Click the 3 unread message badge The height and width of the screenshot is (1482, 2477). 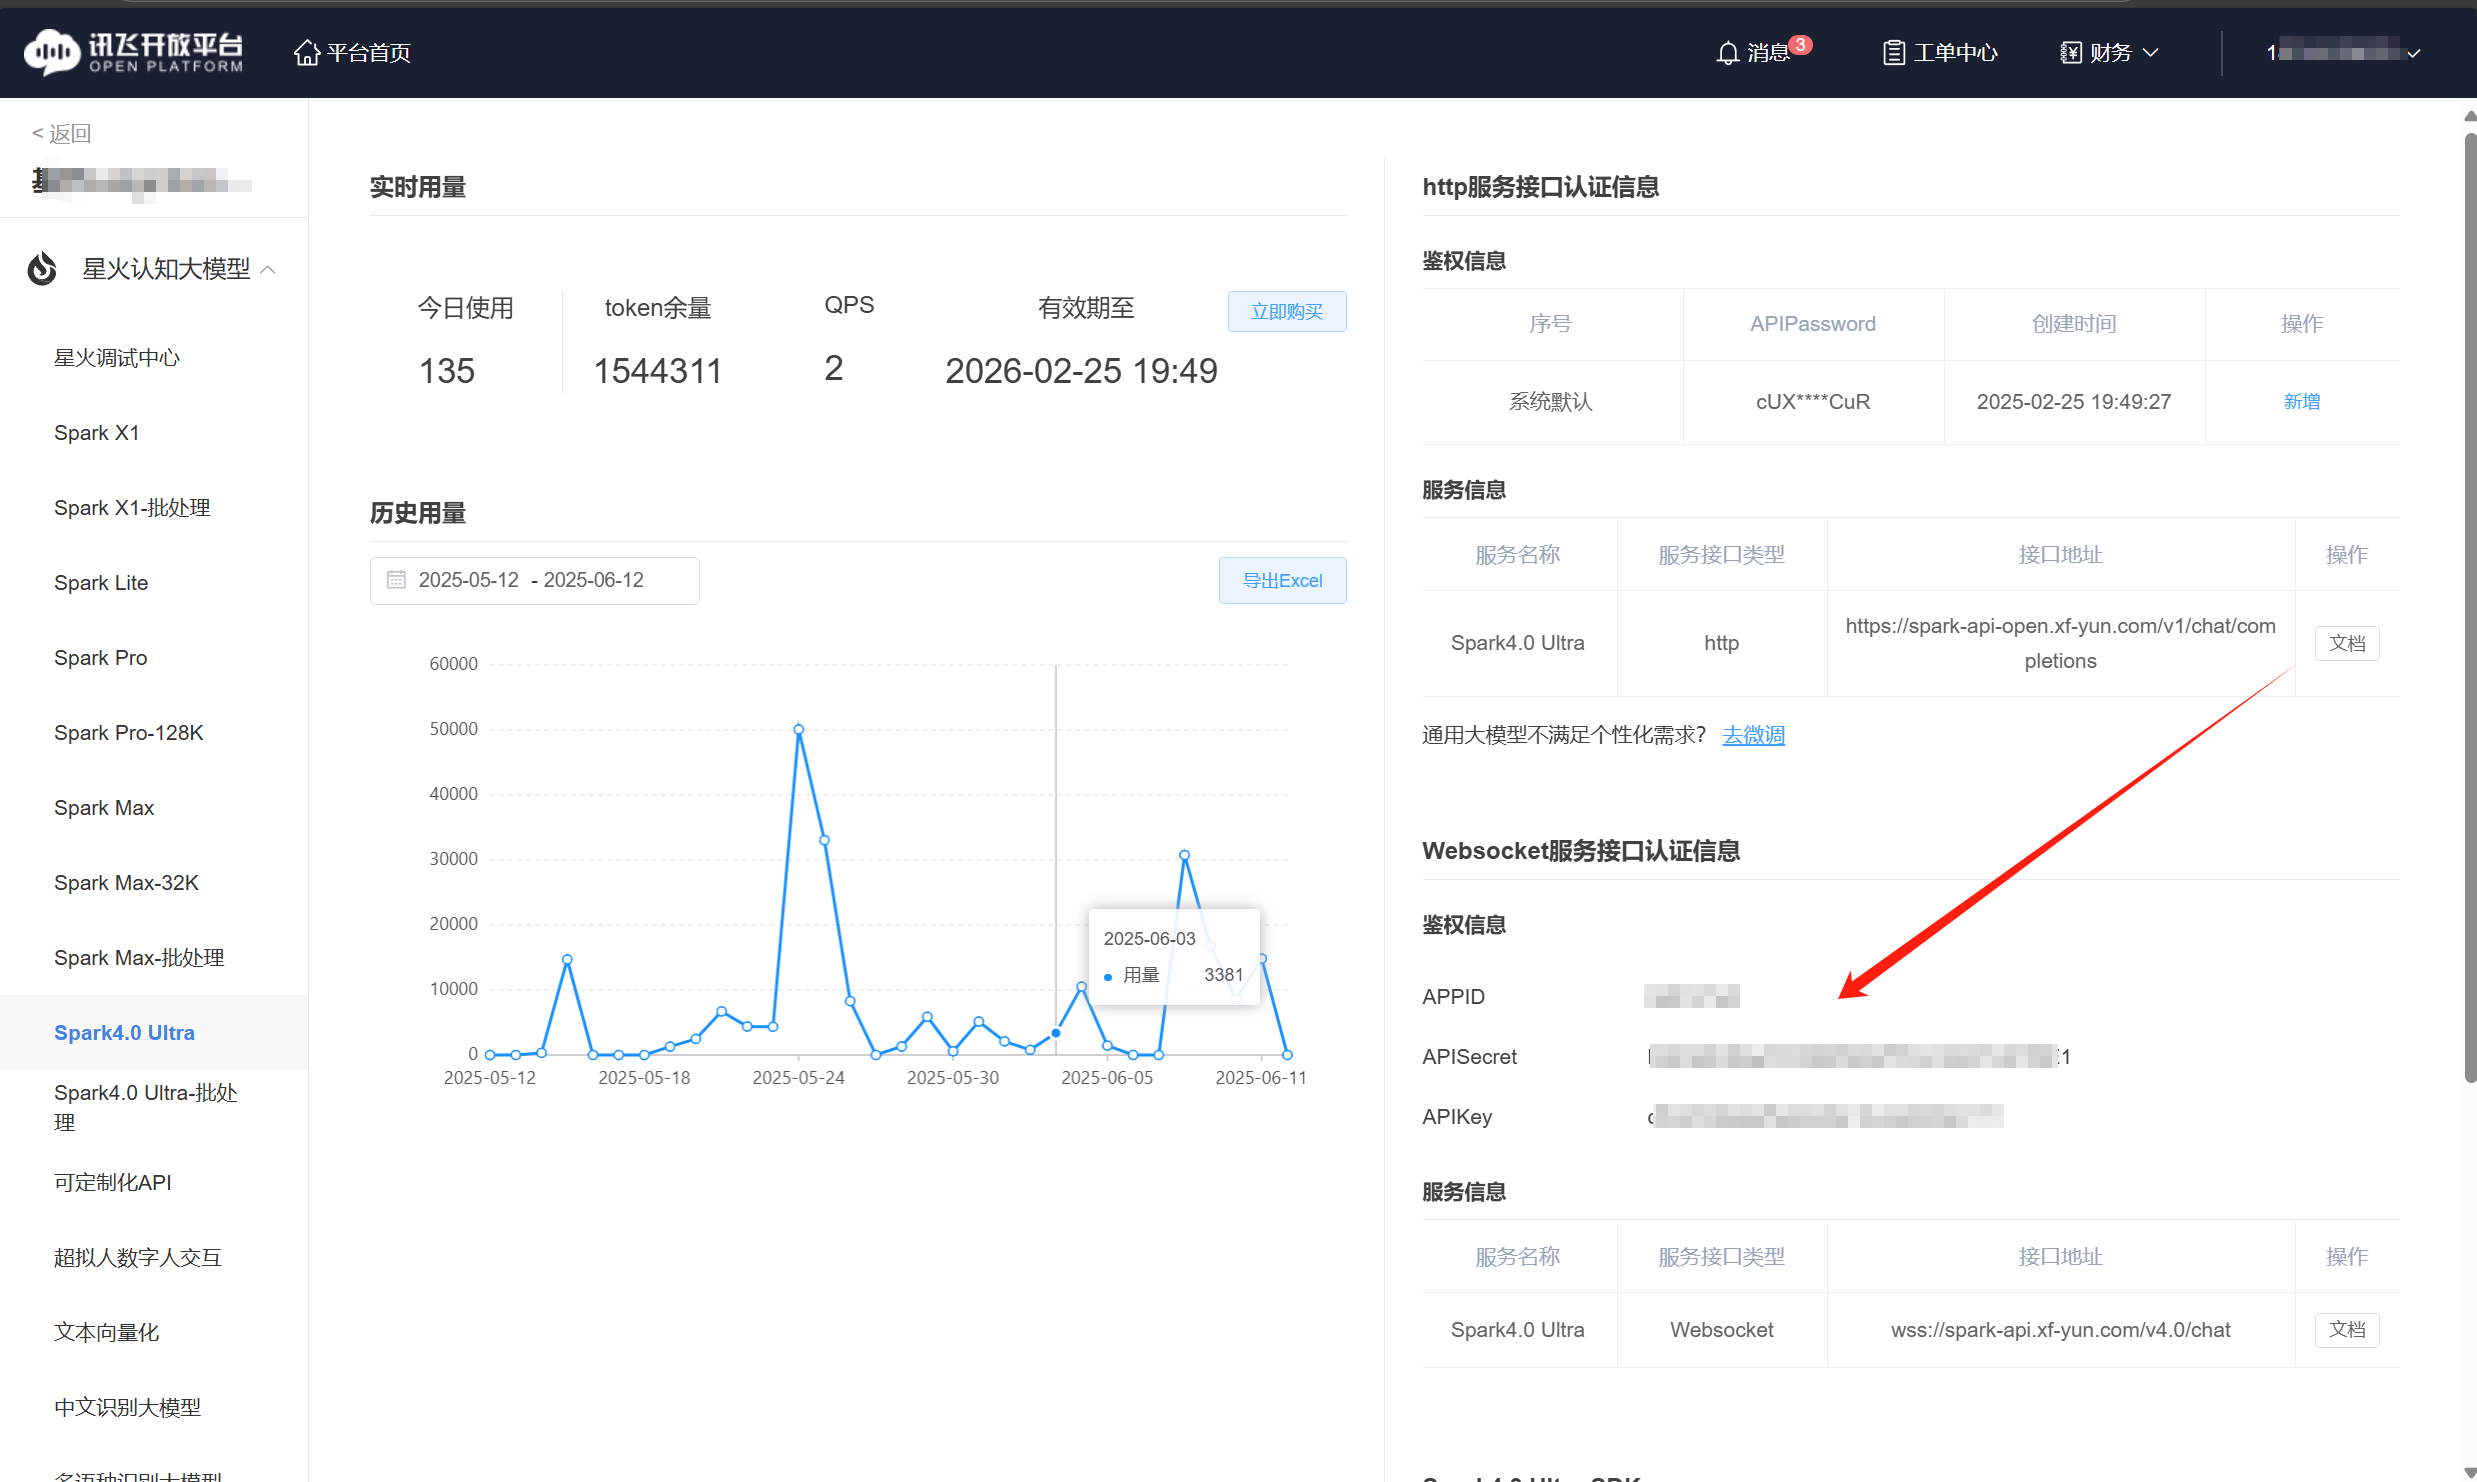tap(1800, 44)
